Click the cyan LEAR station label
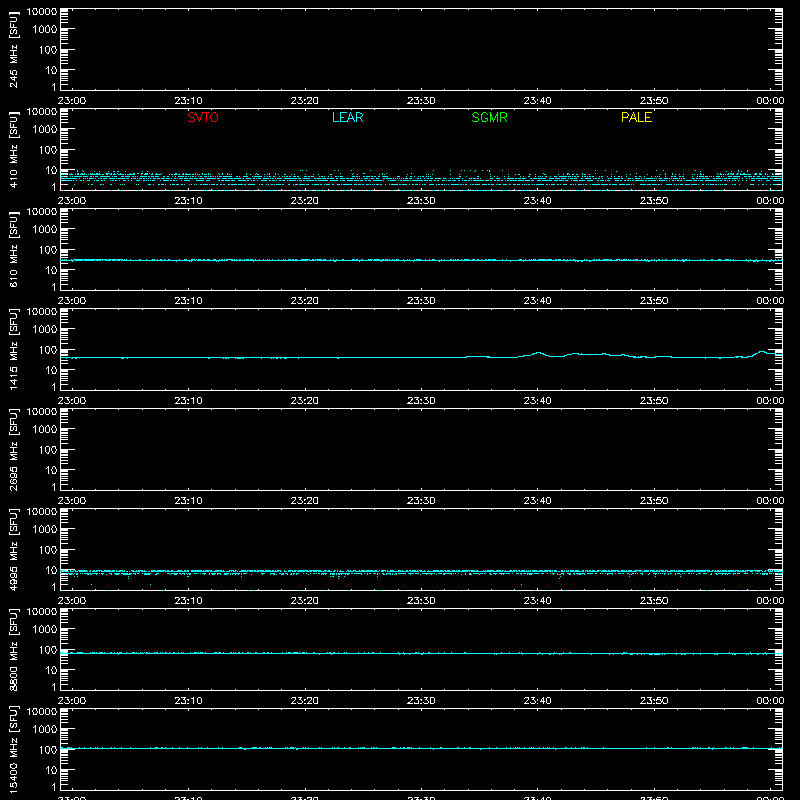 (x=347, y=117)
